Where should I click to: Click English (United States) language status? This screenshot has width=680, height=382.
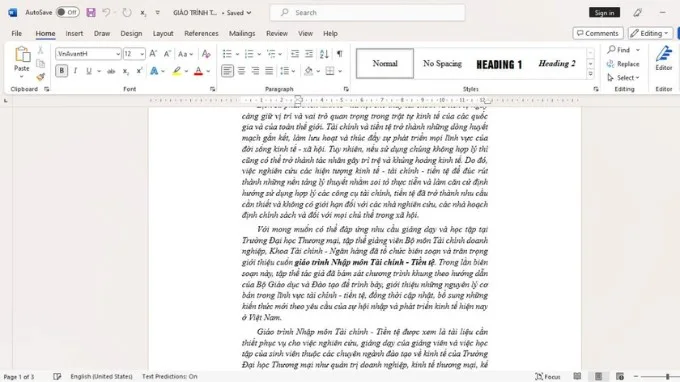pos(101,376)
